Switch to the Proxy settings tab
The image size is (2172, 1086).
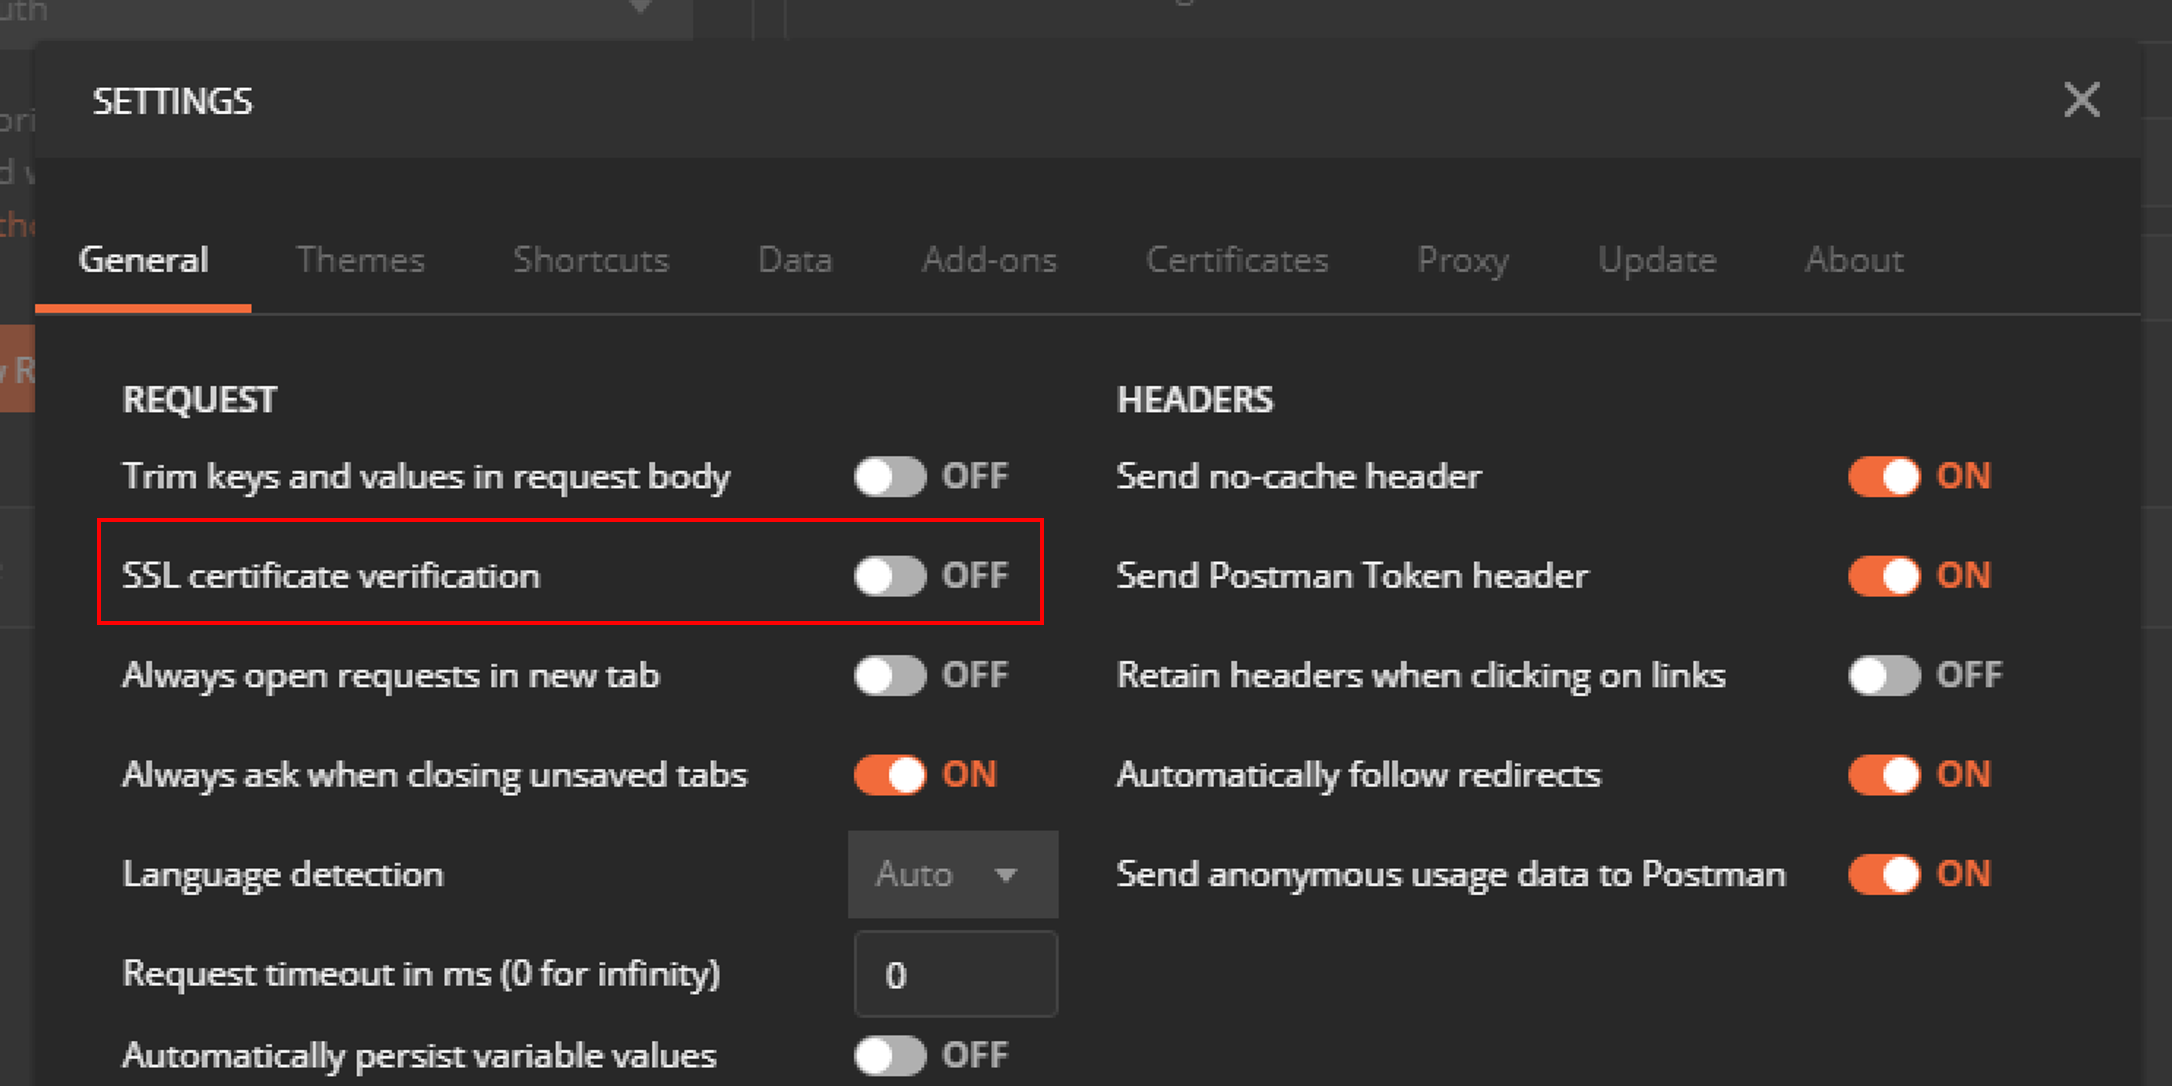tap(1462, 260)
